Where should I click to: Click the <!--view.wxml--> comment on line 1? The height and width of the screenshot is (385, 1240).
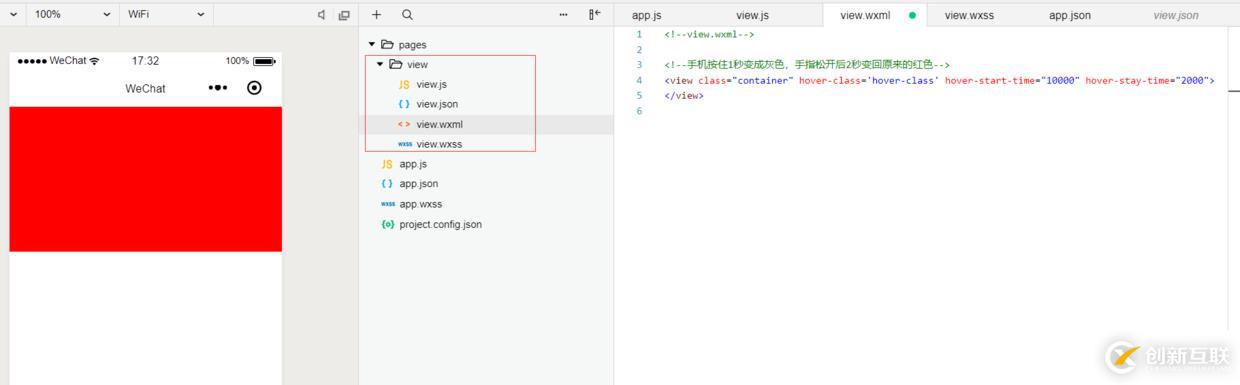tap(709, 34)
